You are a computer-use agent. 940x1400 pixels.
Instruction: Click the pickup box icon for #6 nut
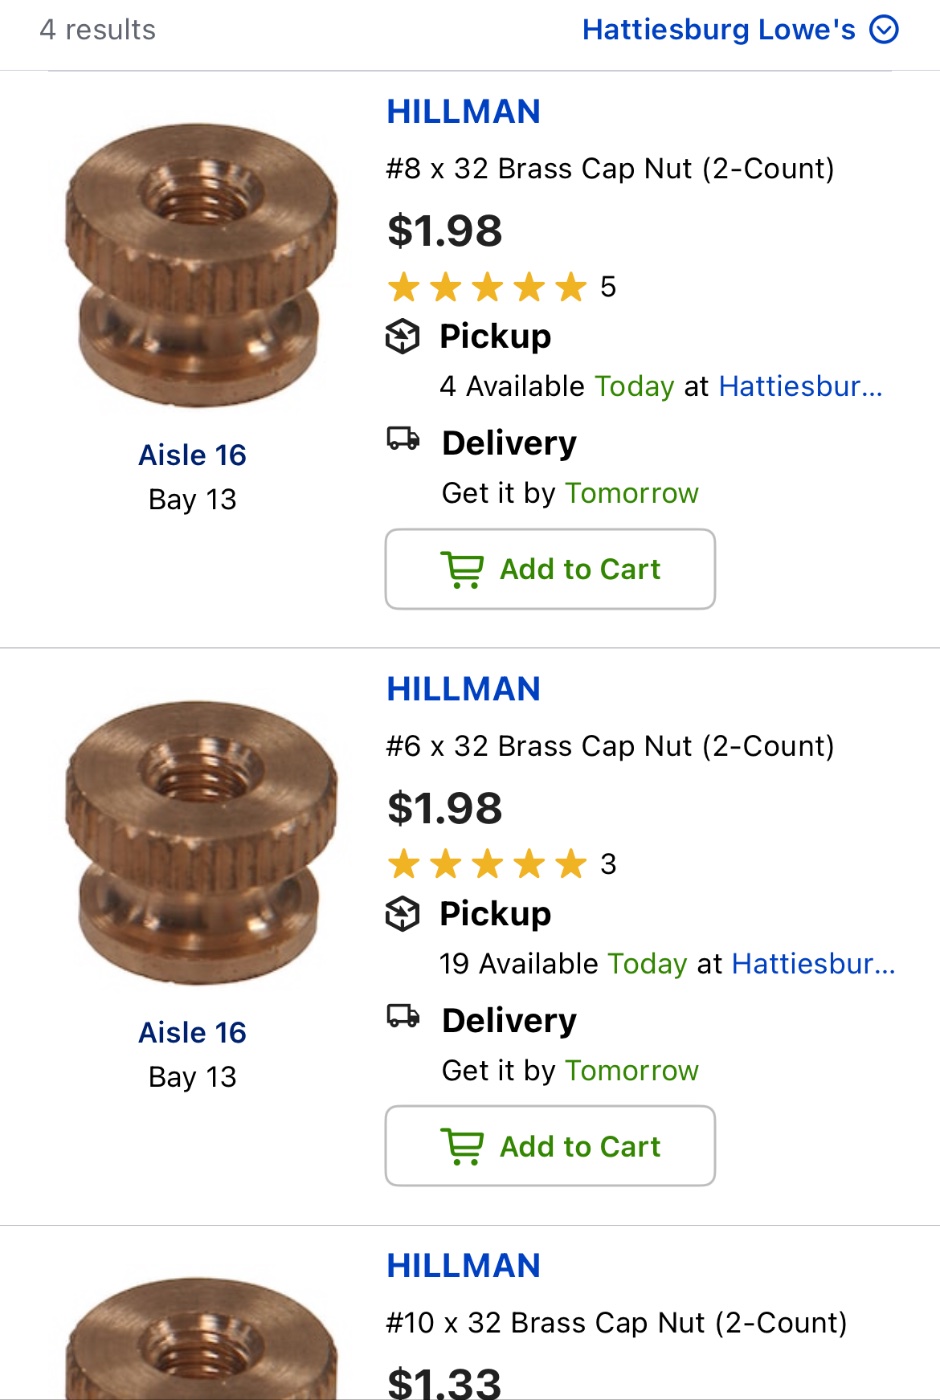402,914
